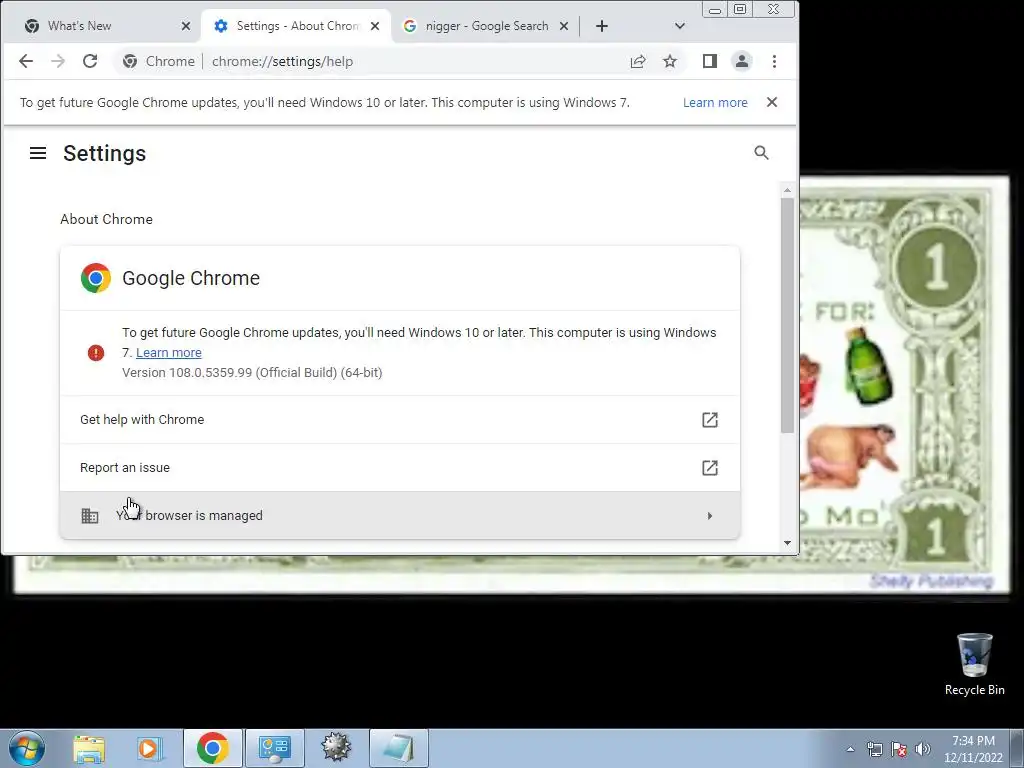The image size is (1024, 768).
Task: Show hidden system tray icons
Action: (850, 749)
